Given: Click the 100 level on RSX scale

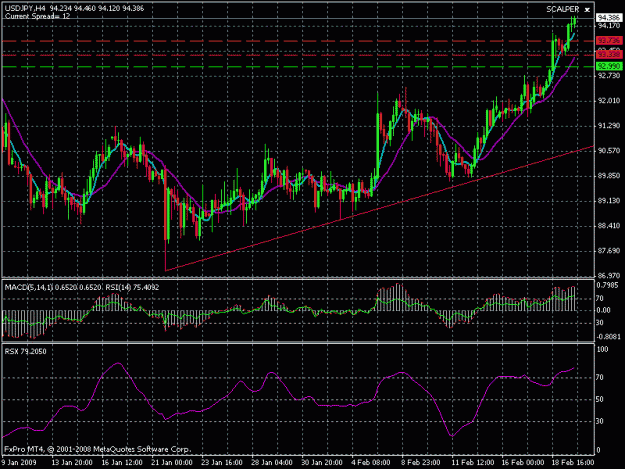Looking at the screenshot, I should (602, 349).
